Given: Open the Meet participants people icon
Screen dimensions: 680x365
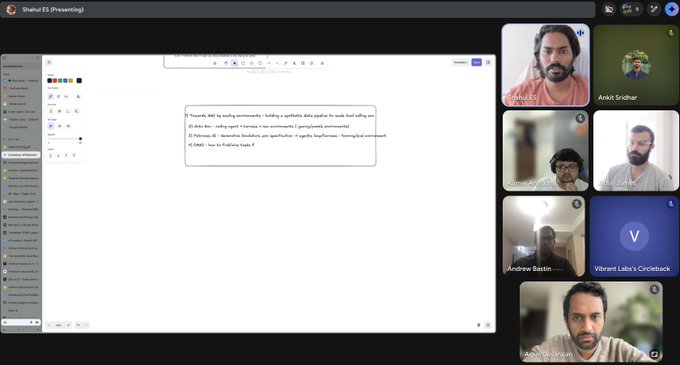Looking at the screenshot, I should [630, 9].
